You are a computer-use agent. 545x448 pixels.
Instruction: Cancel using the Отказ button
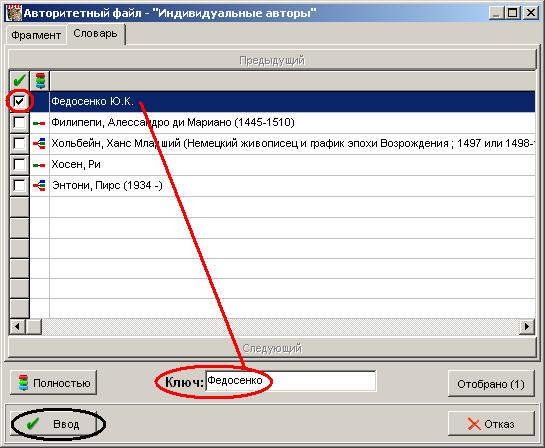point(491,424)
